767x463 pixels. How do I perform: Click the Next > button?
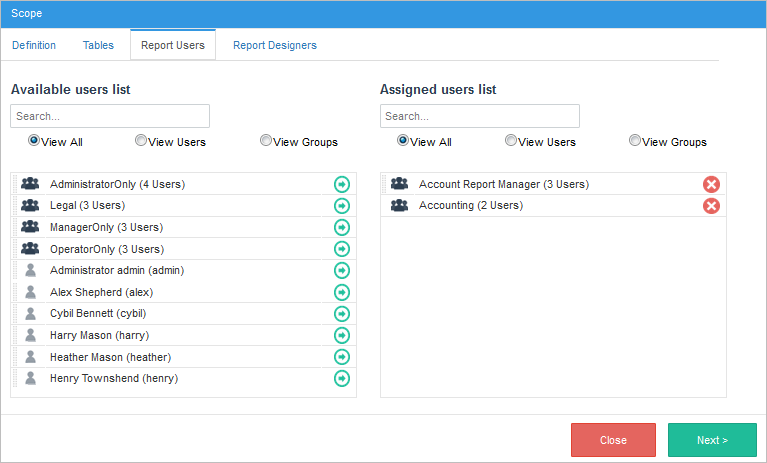click(712, 440)
